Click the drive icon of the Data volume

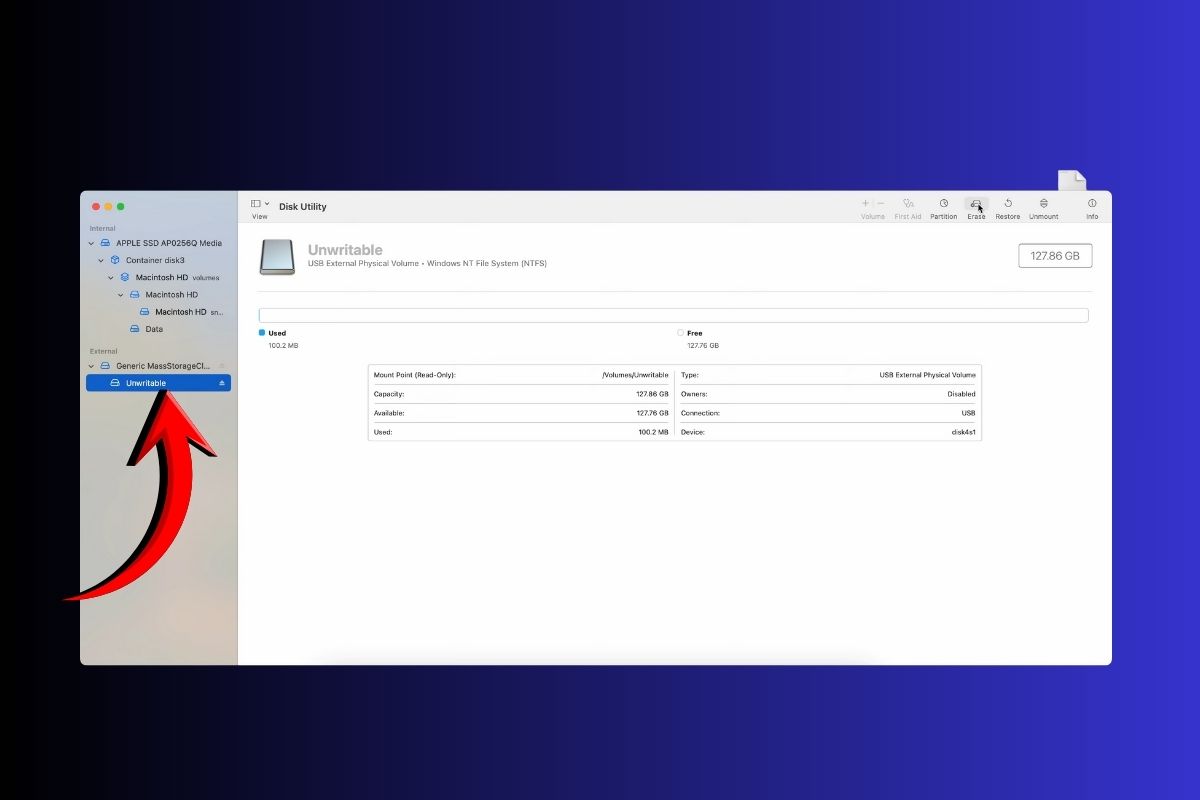tap(135, 329)
